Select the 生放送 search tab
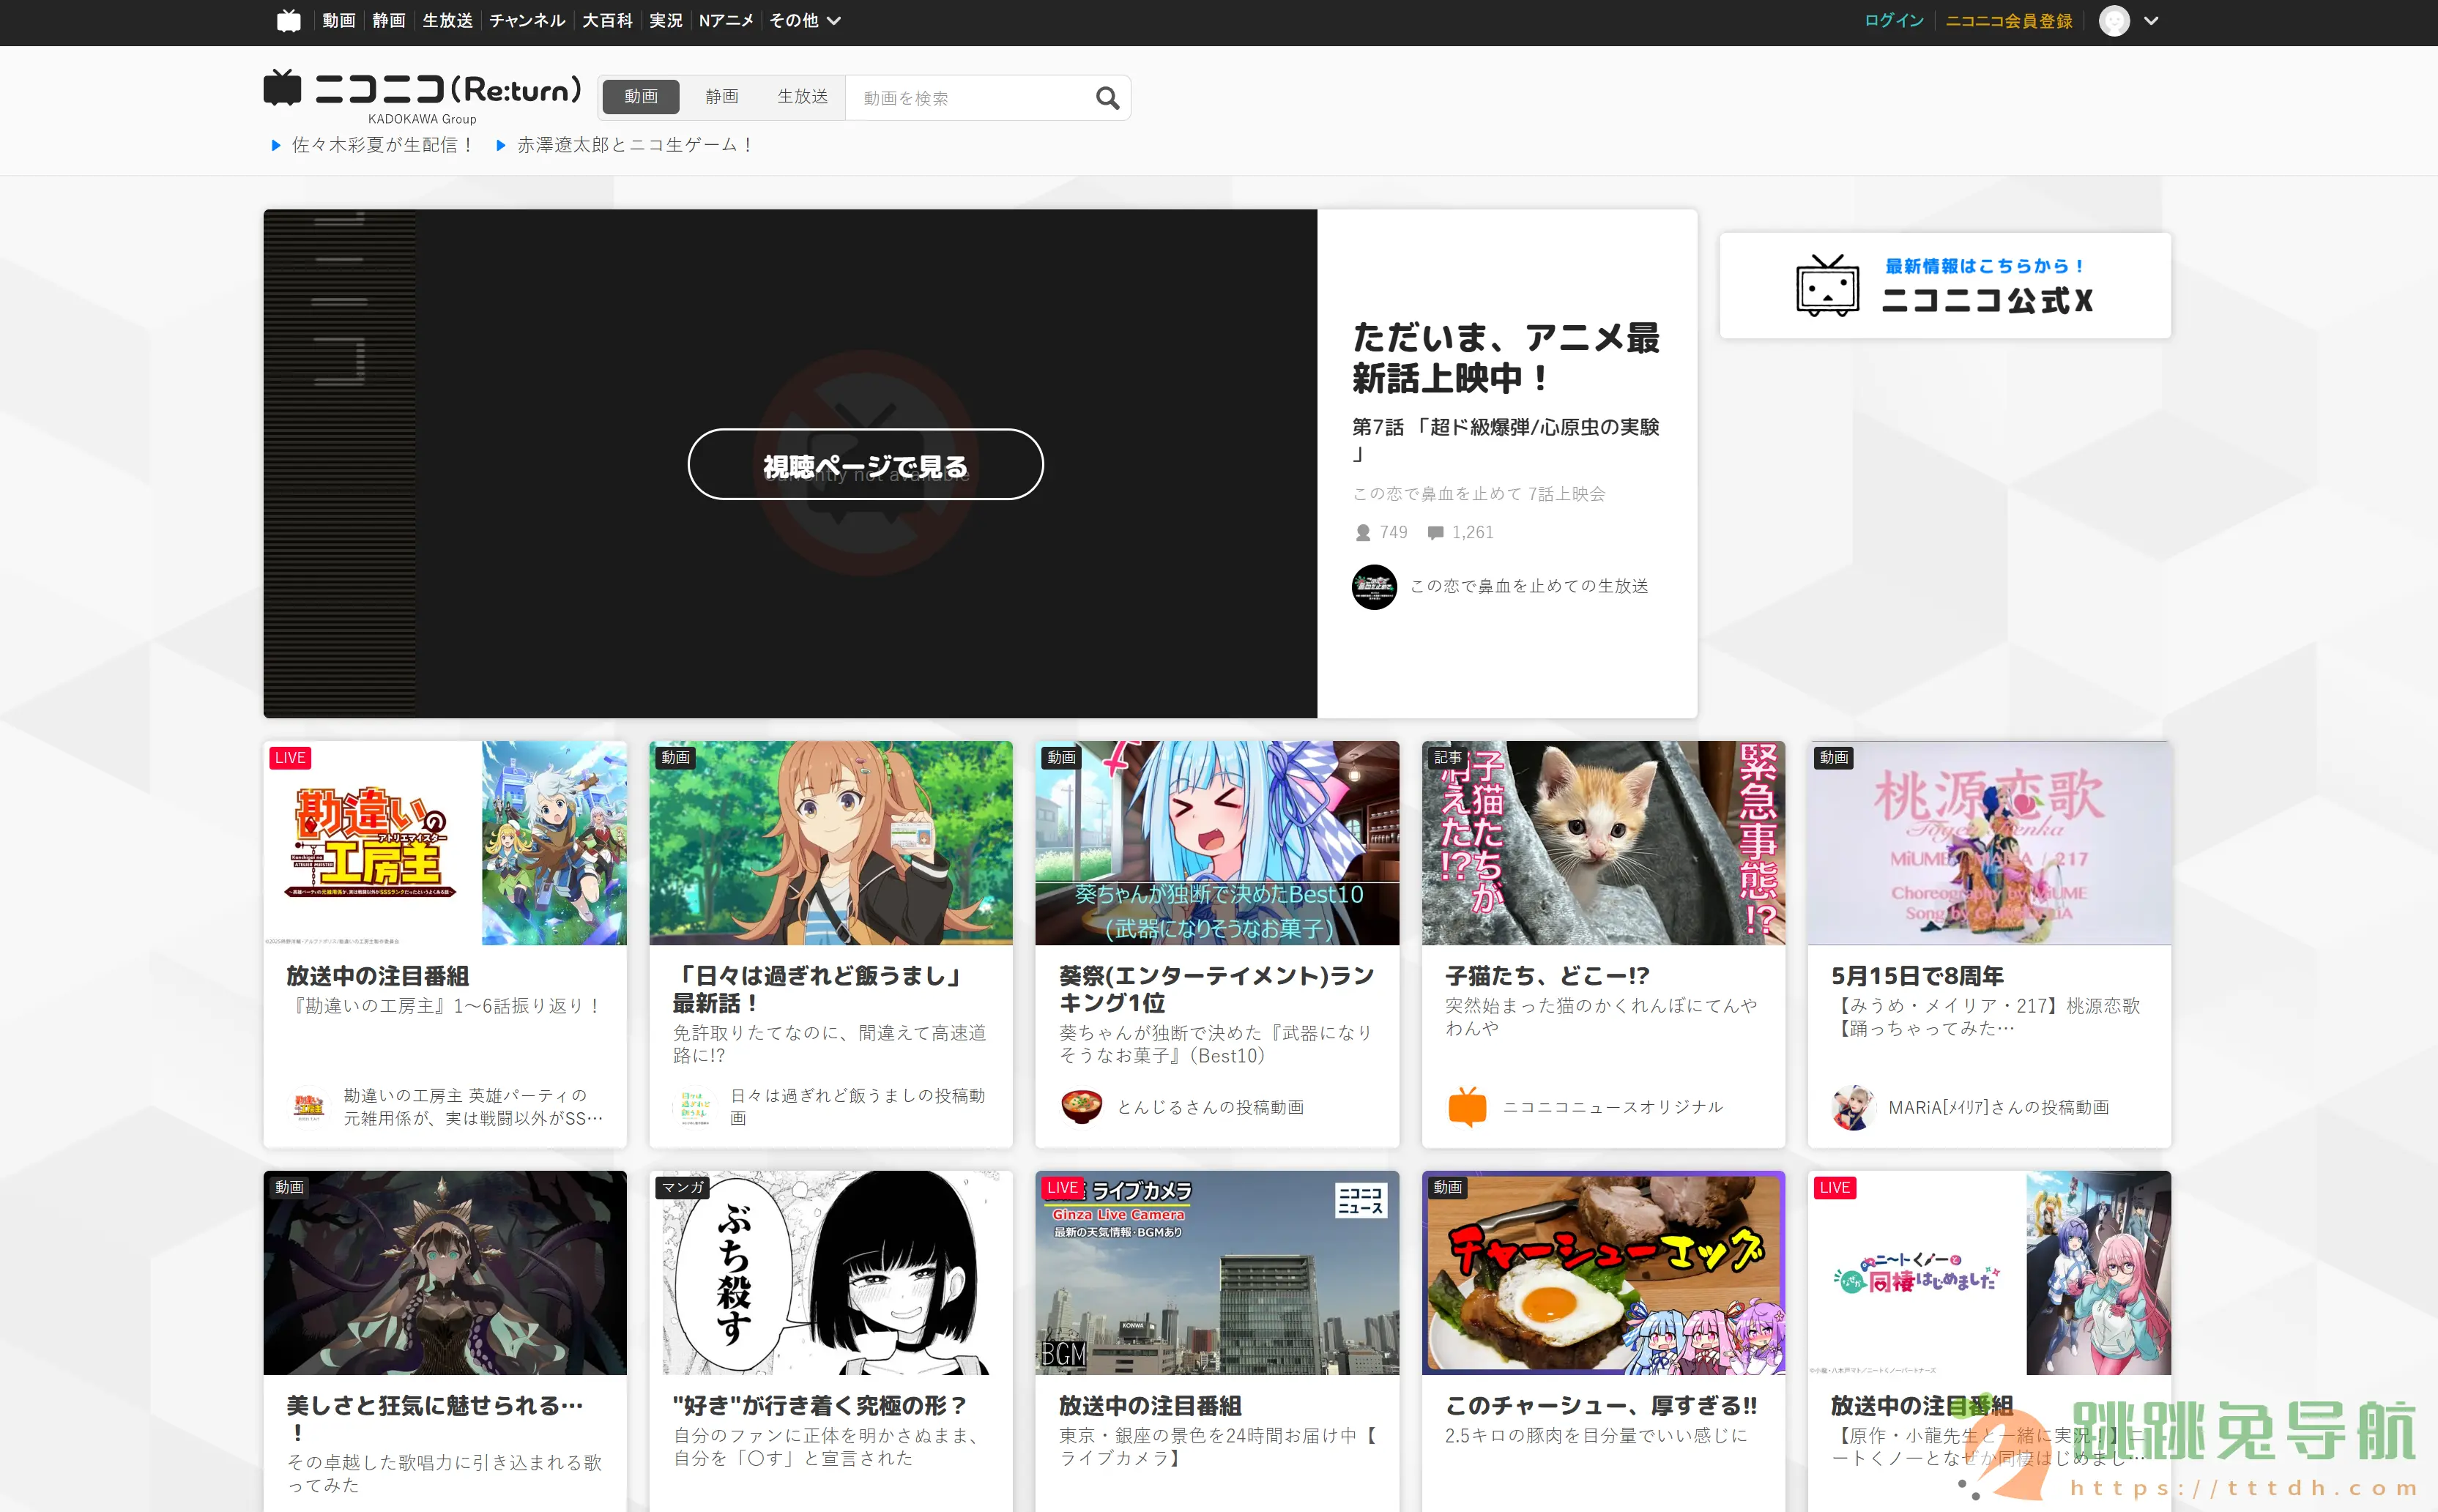The width and height of the screenshot is (2438, 1512). tap(803, 96)
